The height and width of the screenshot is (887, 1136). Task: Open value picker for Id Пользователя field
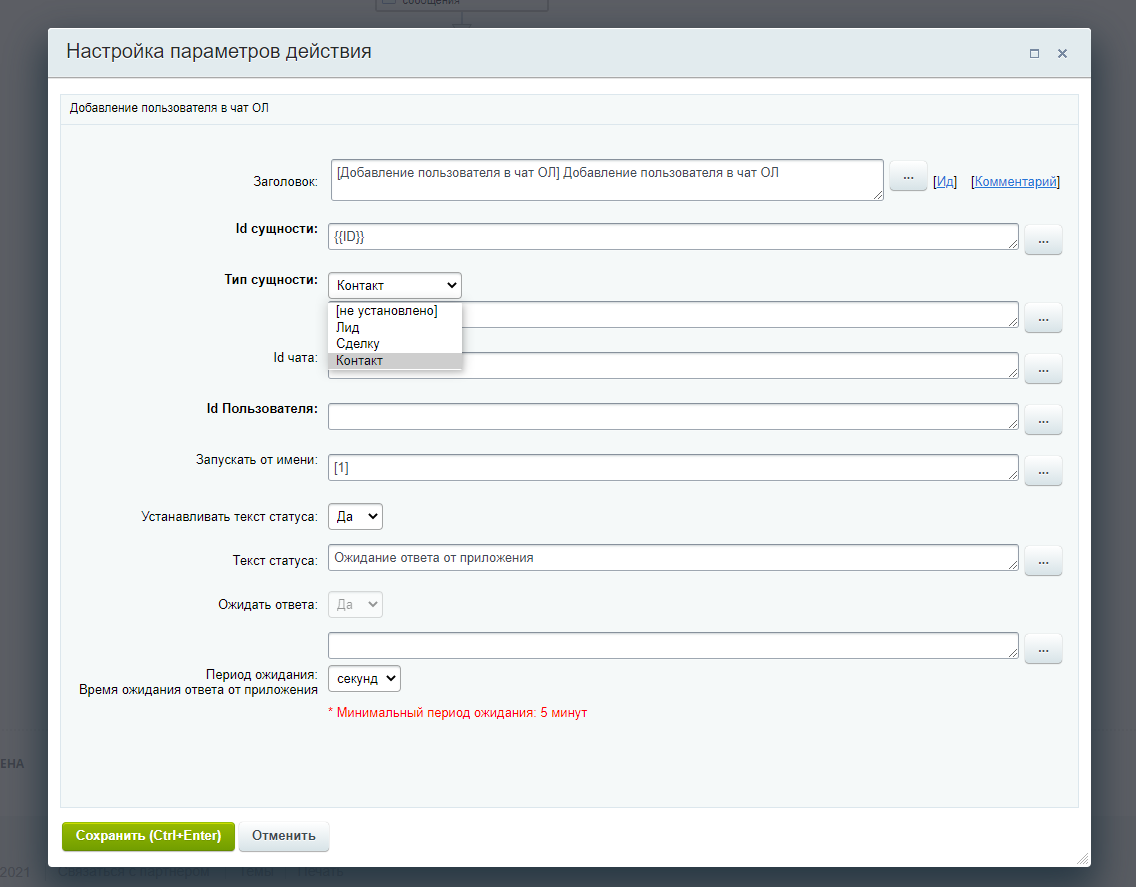pyautogui.click(x=1043, y=420)
